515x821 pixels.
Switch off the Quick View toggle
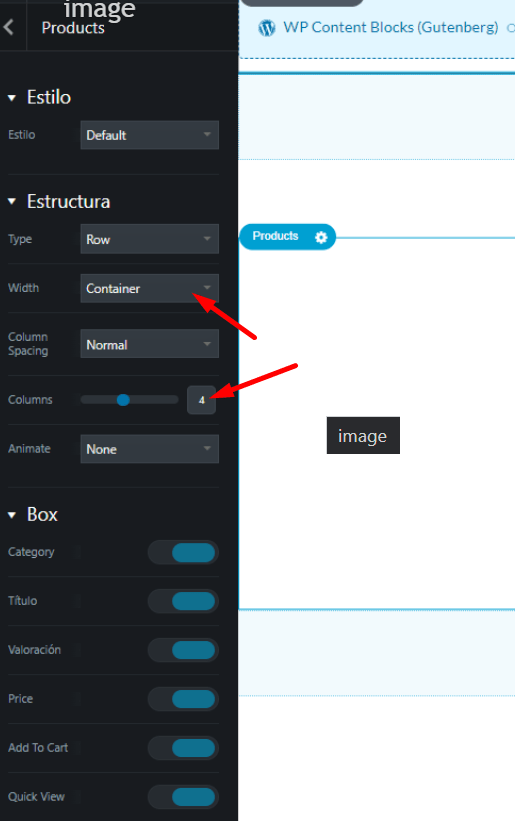click(183, 797)
